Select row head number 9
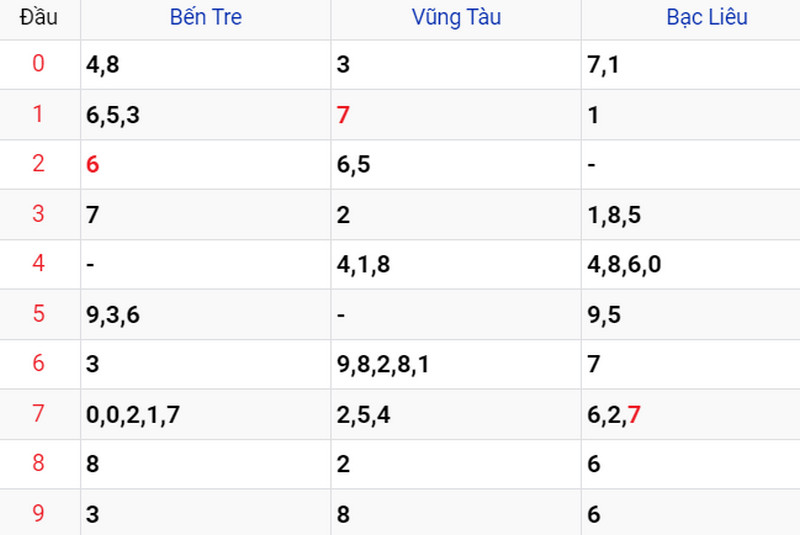Viewport: 800px width, 535px height. click(x=38, y=513)
